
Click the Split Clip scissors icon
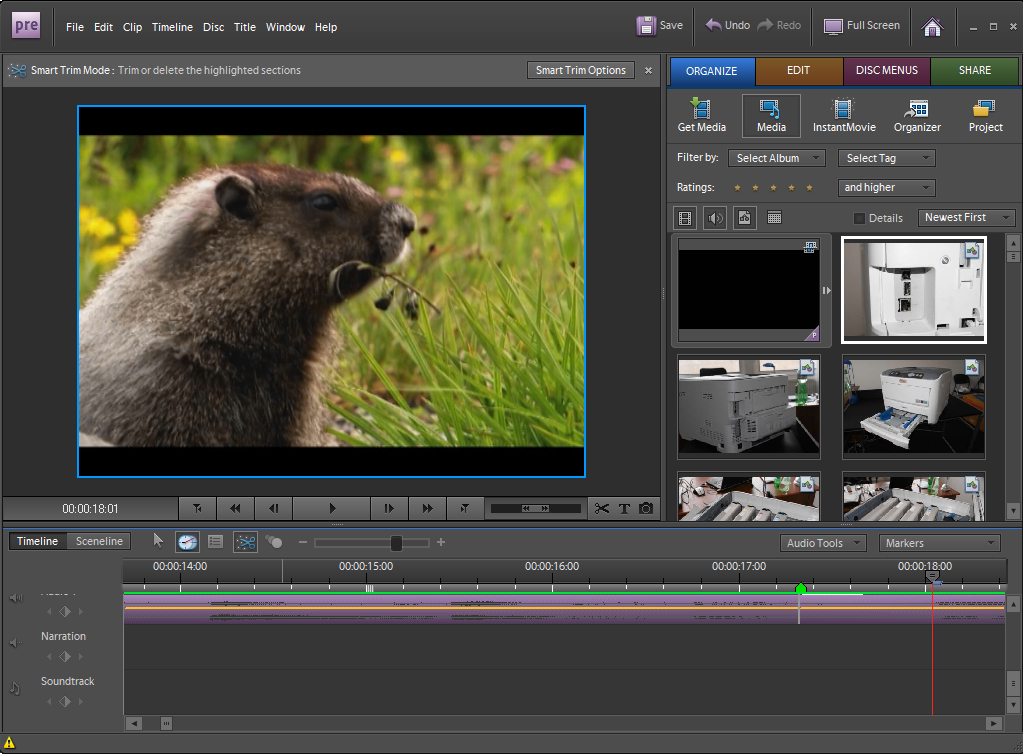coord(601,509)
